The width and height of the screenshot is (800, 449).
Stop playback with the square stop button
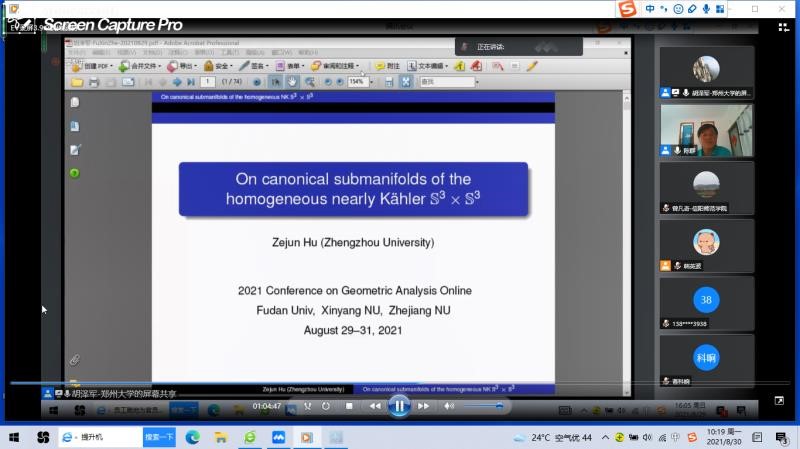(x=349, y=406)
